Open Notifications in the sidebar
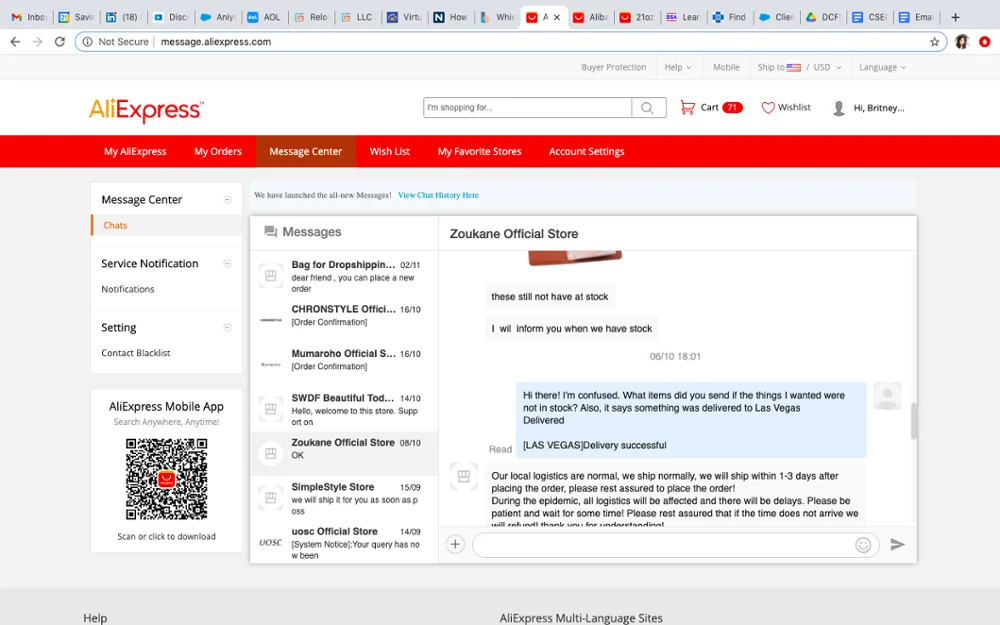 (128, 289)
